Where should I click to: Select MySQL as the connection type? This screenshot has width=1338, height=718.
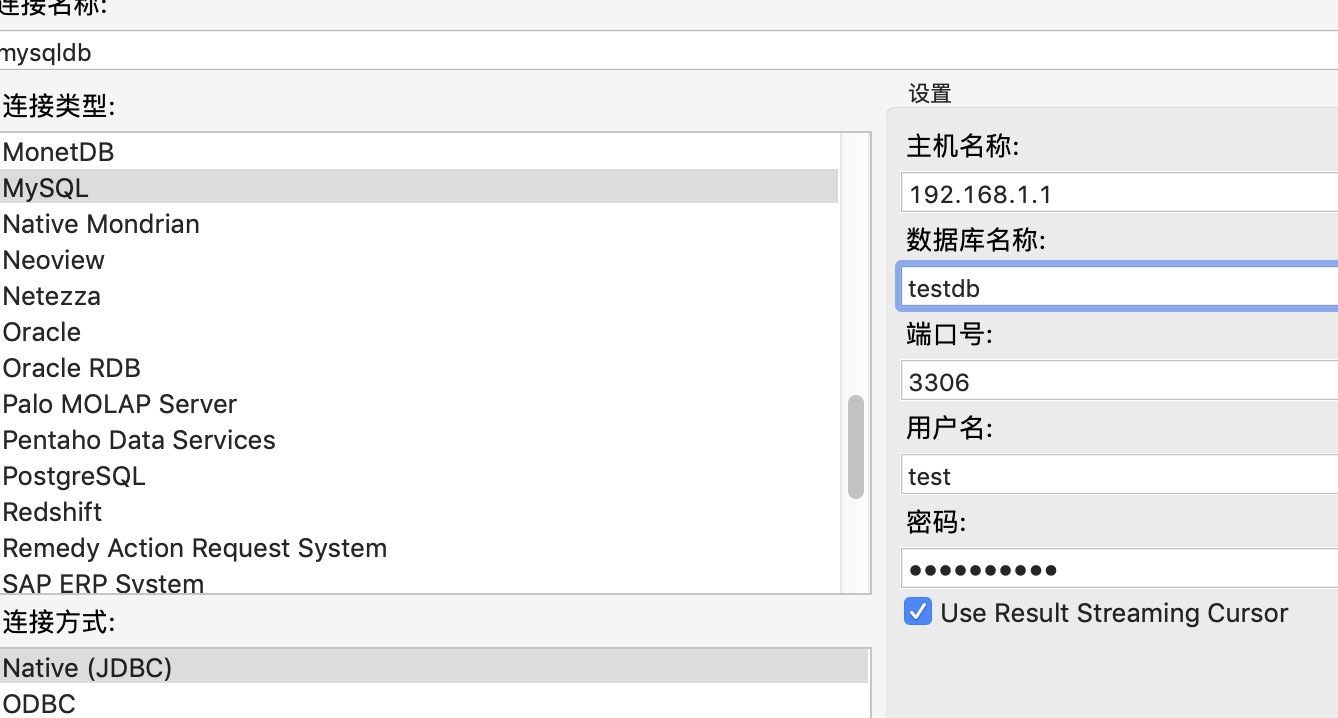[45, 187]
